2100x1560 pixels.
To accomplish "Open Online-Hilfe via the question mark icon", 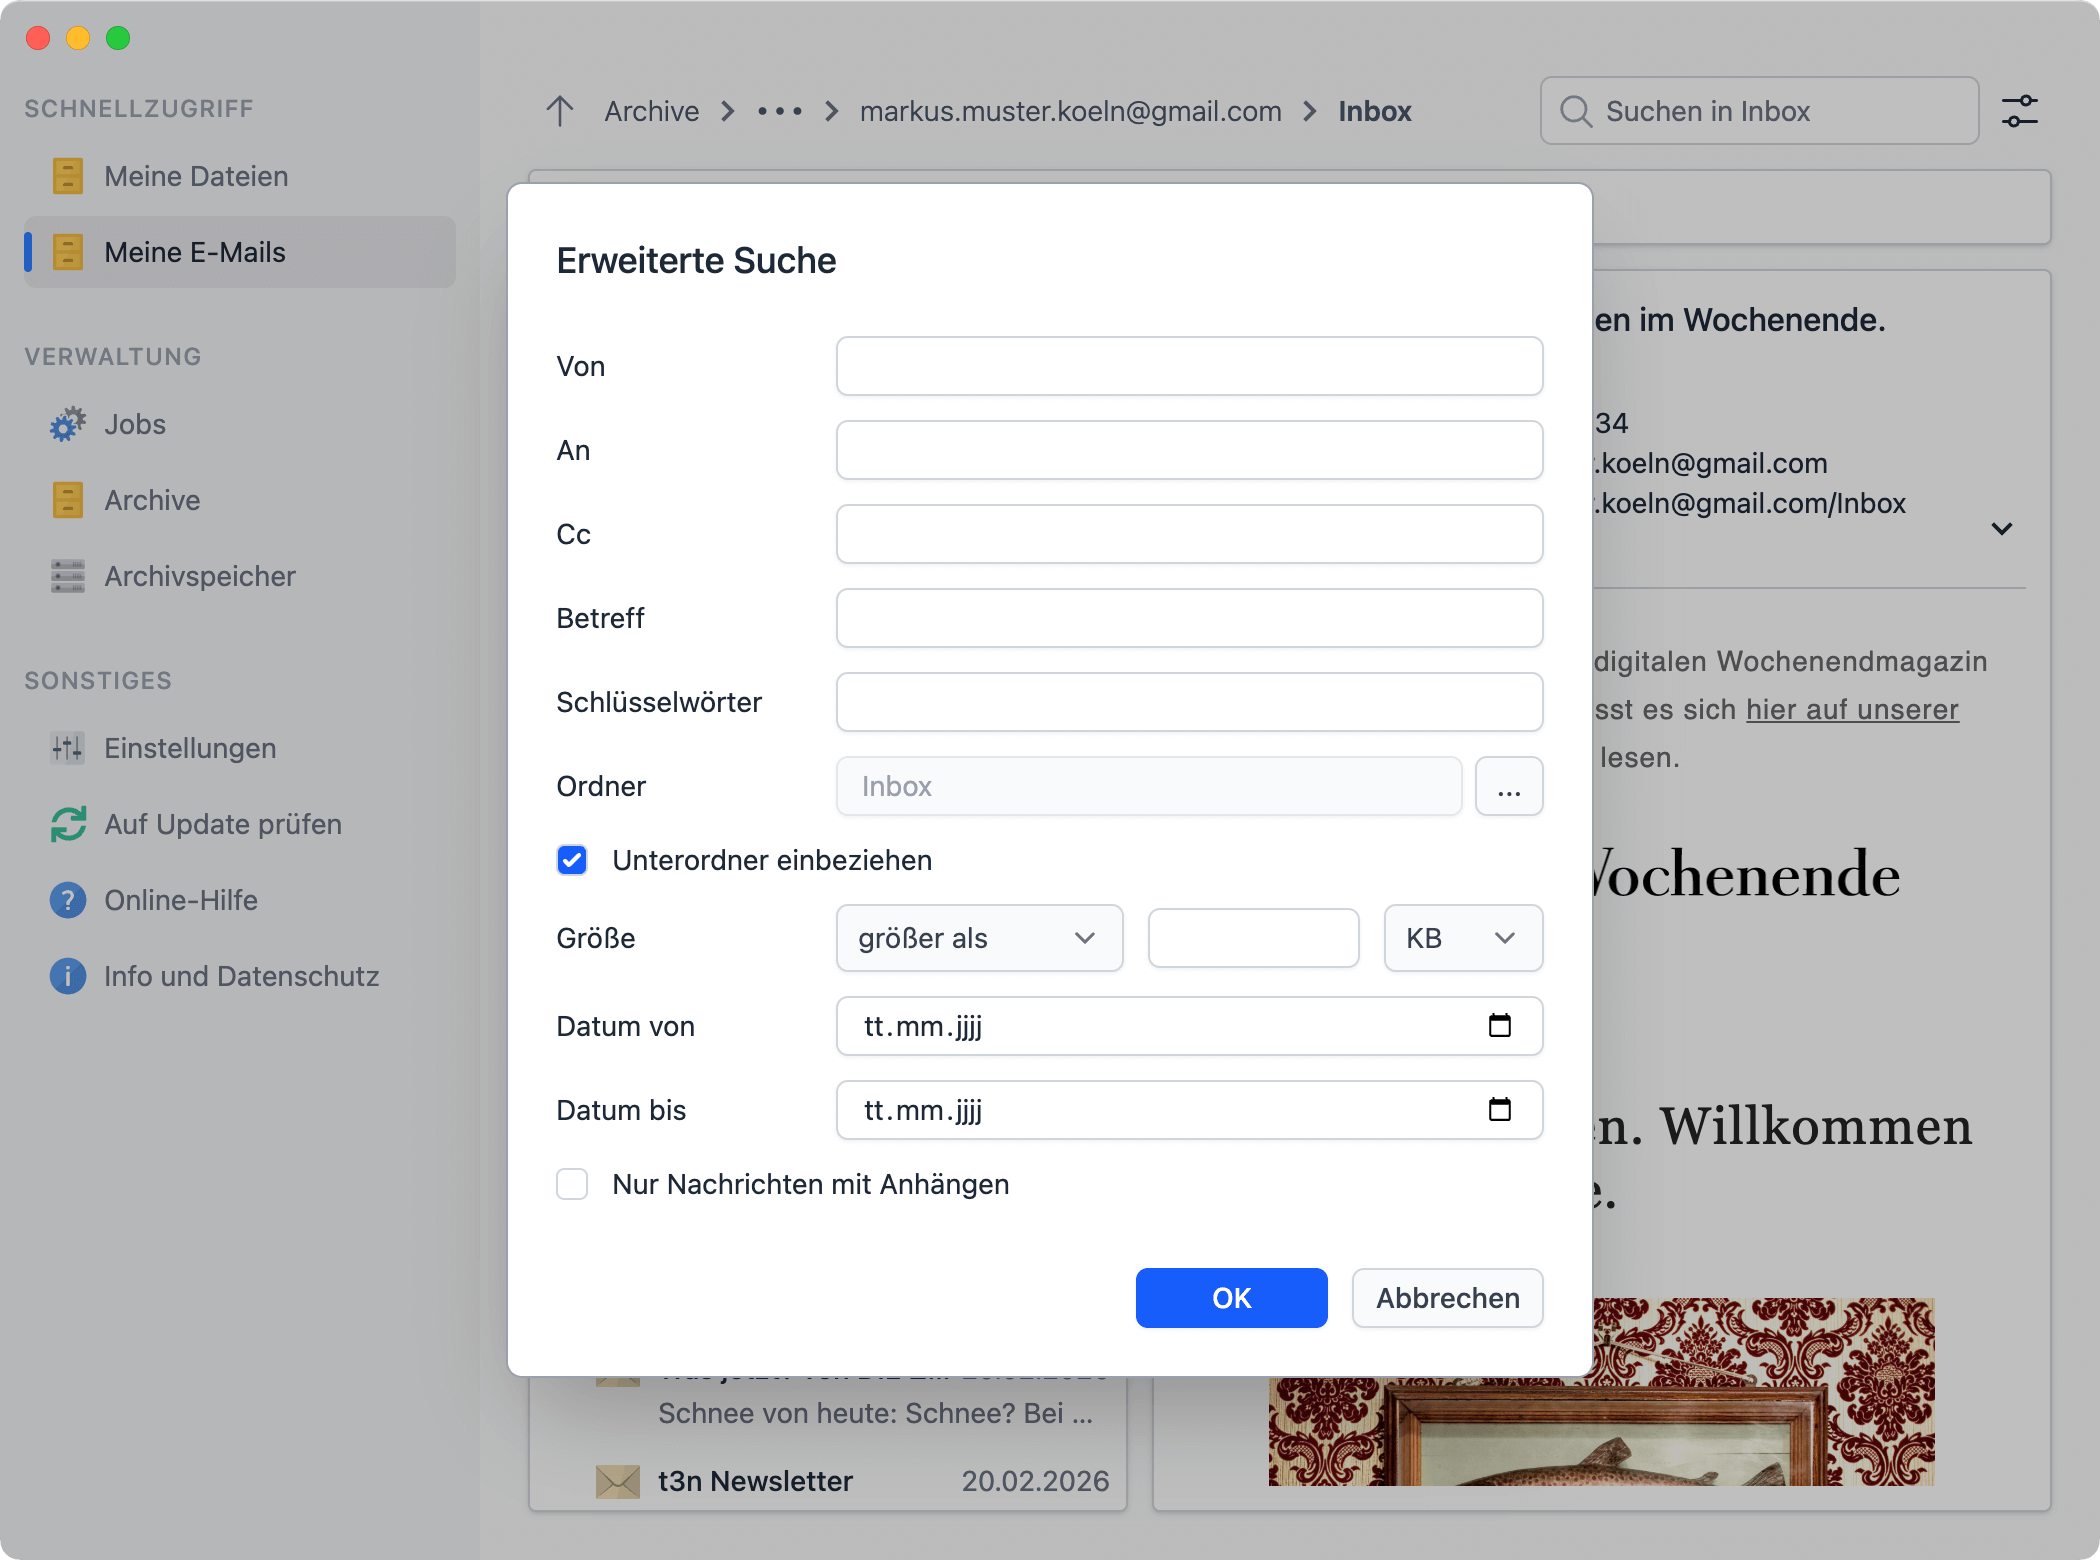I will coord(66,900).
